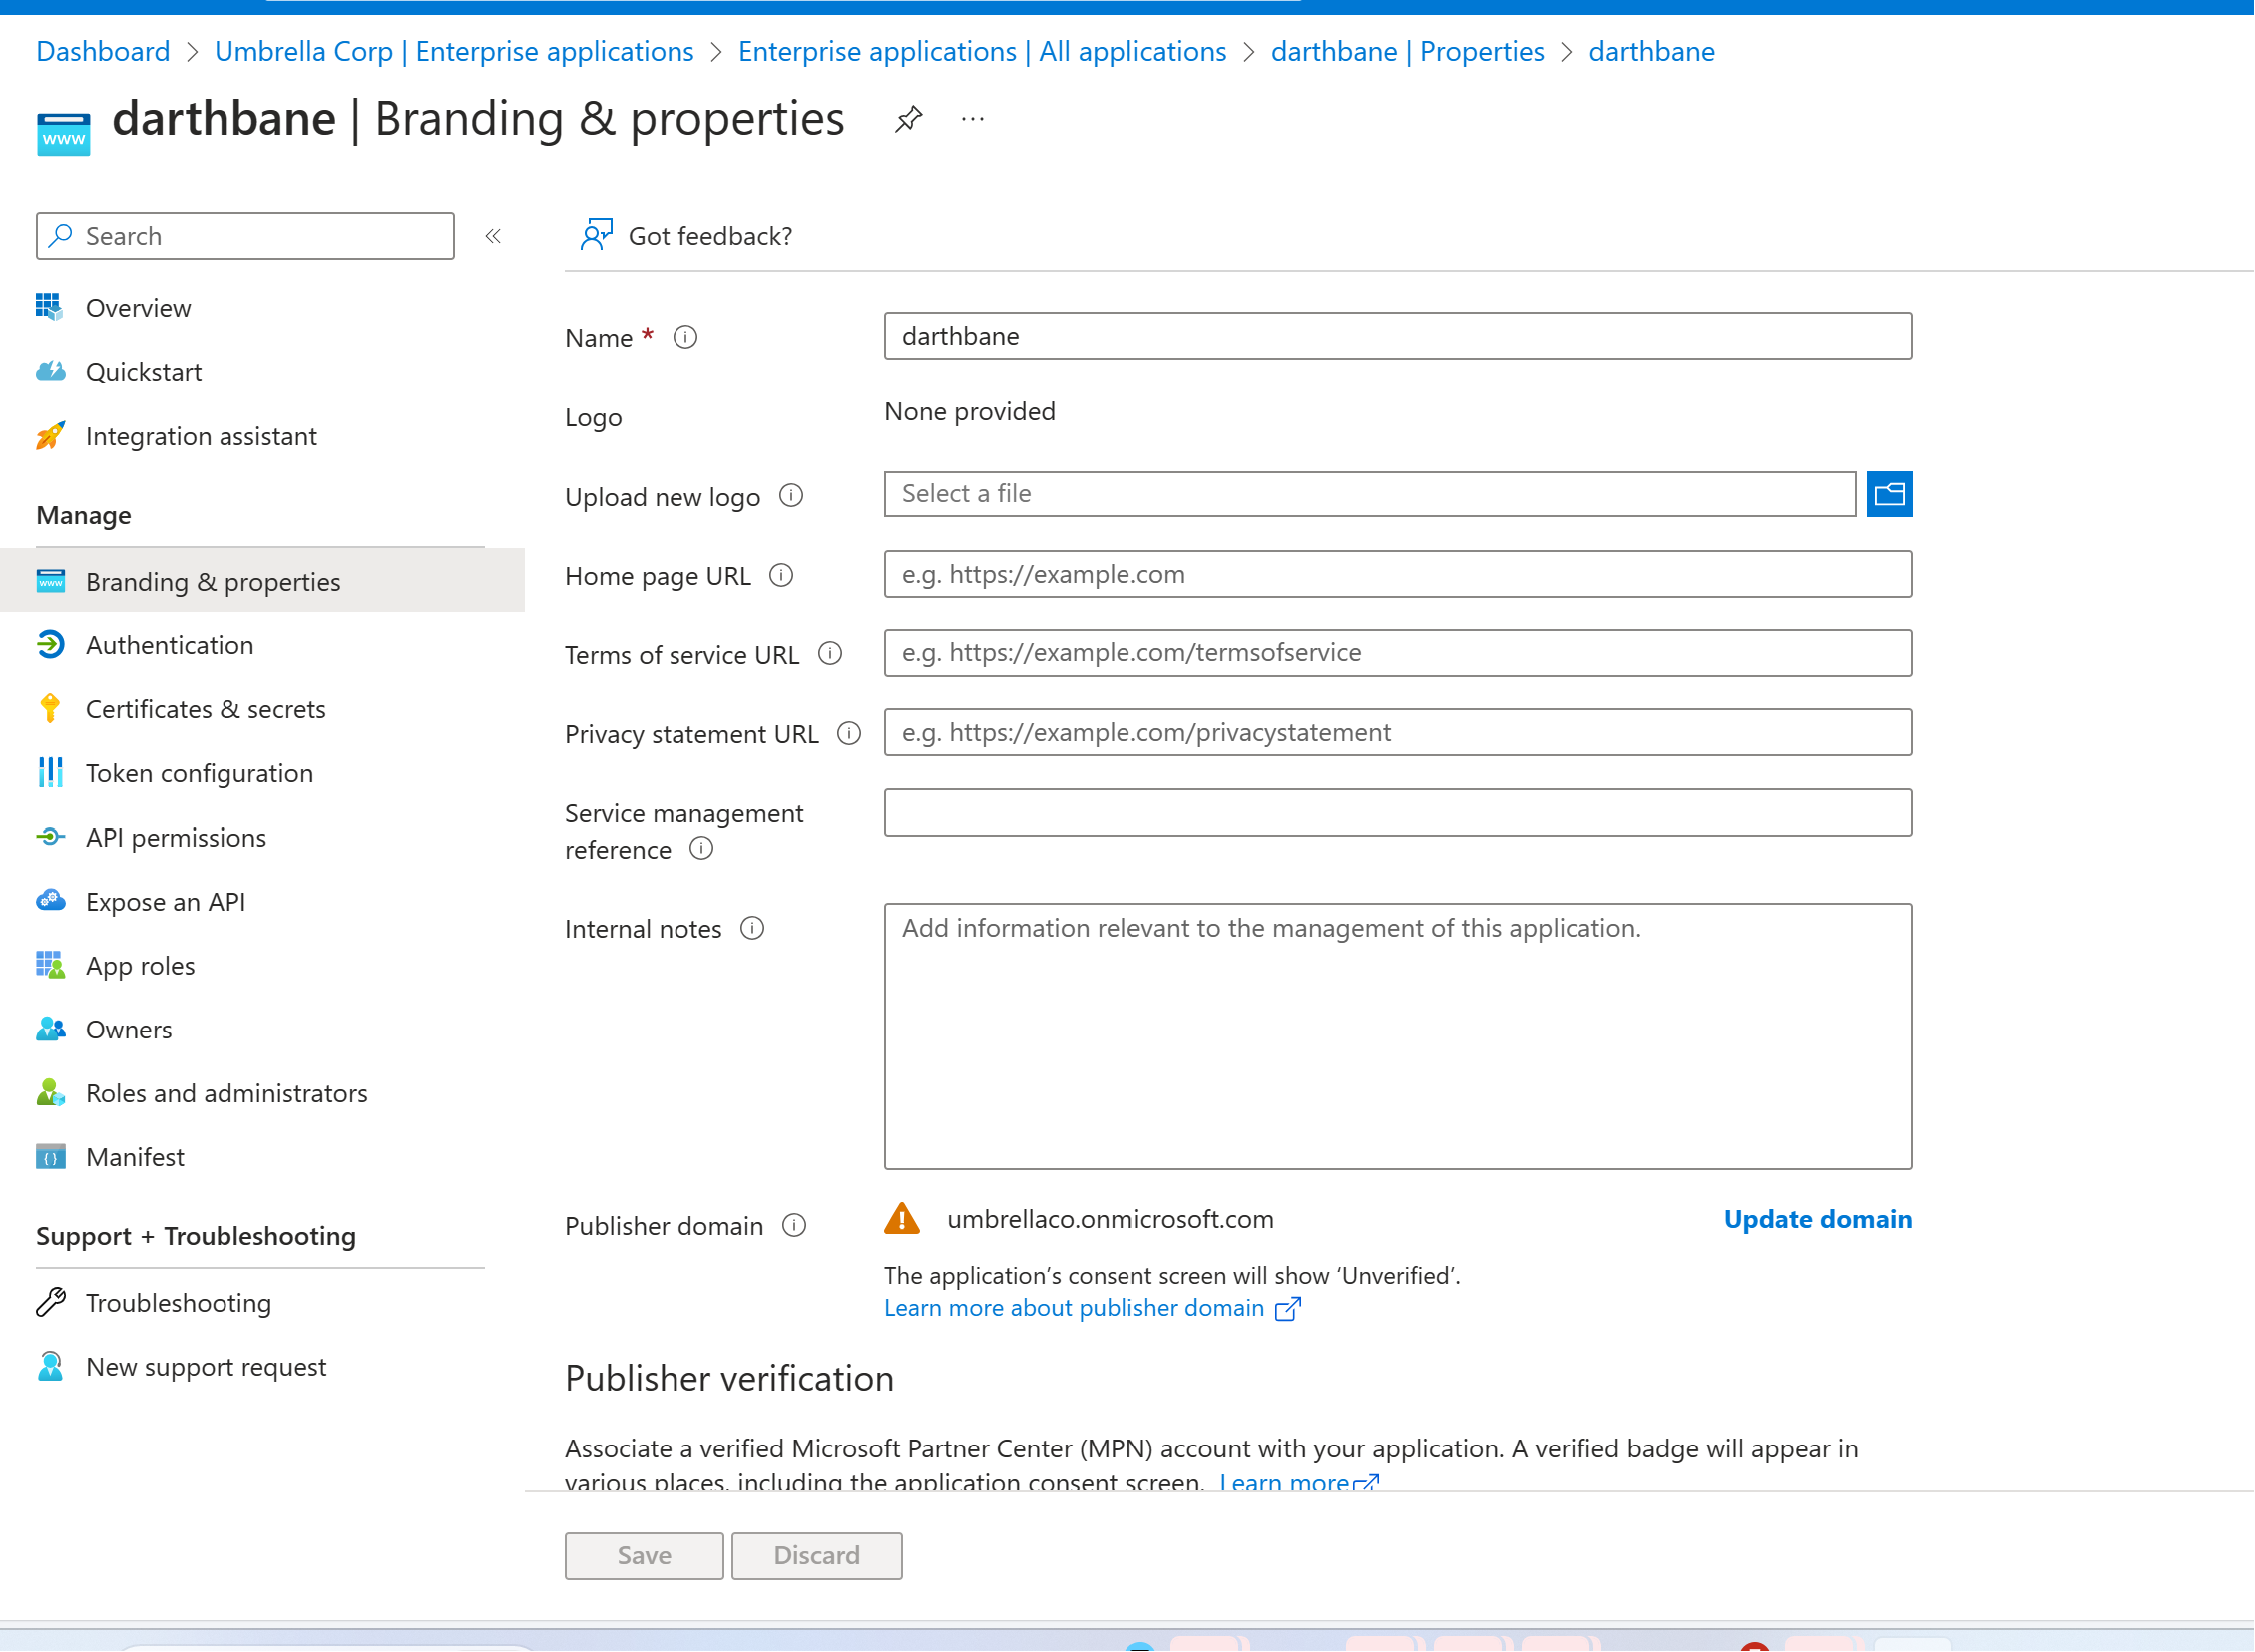The width and height of the screenshot is (2255, 1652).
Task: Collapse the left navigation sidebar
Action: [493, 237]
